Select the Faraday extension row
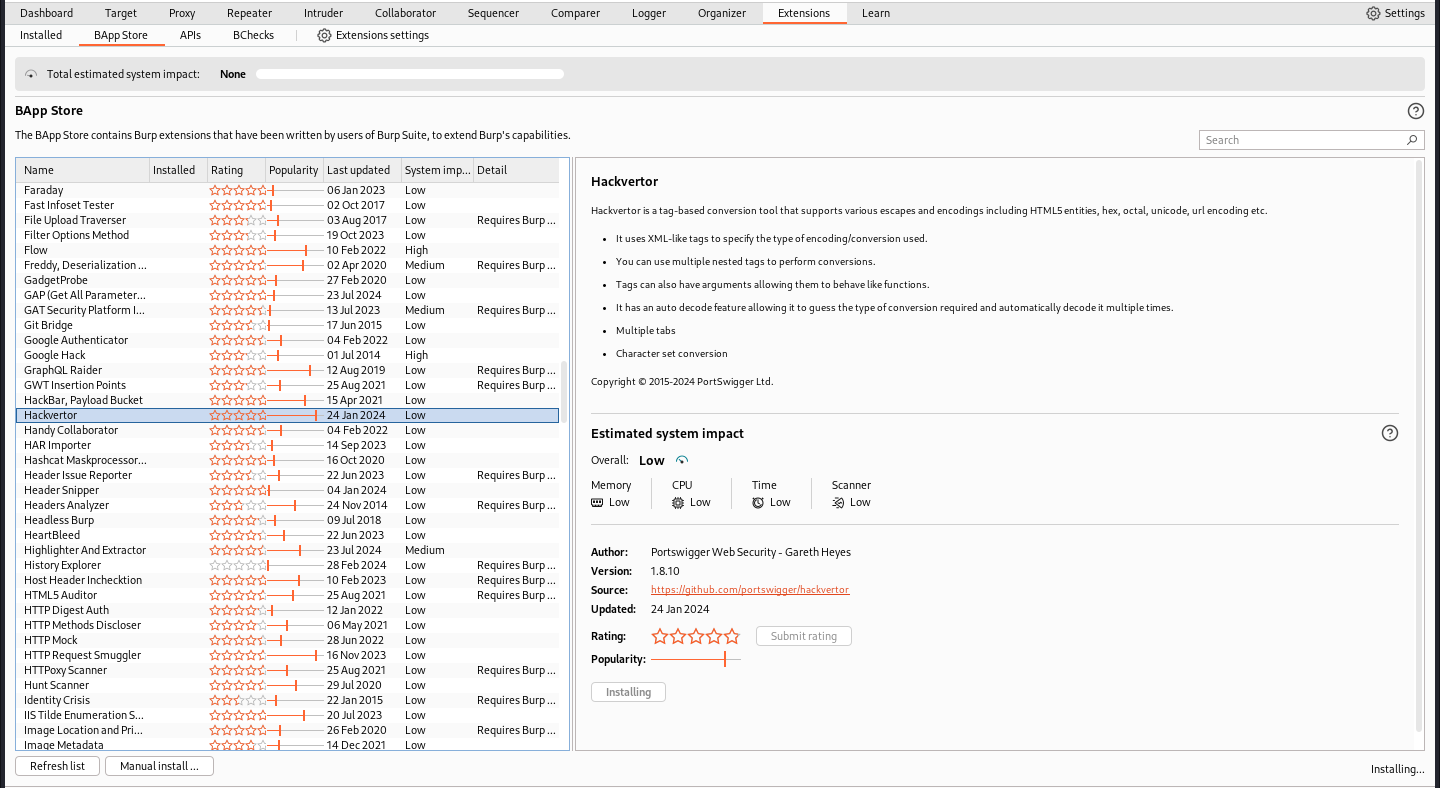The width and height of the screenshot is (1440, 788). [288, 190]
